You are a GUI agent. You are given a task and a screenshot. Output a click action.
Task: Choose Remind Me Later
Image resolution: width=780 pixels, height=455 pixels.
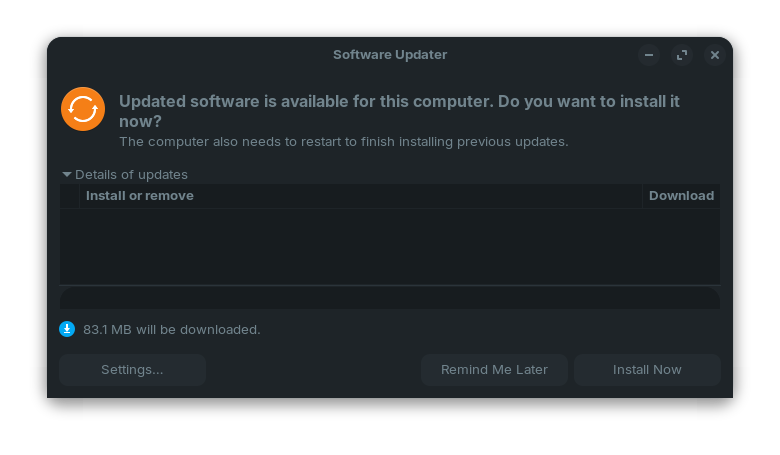click(494, 370)
